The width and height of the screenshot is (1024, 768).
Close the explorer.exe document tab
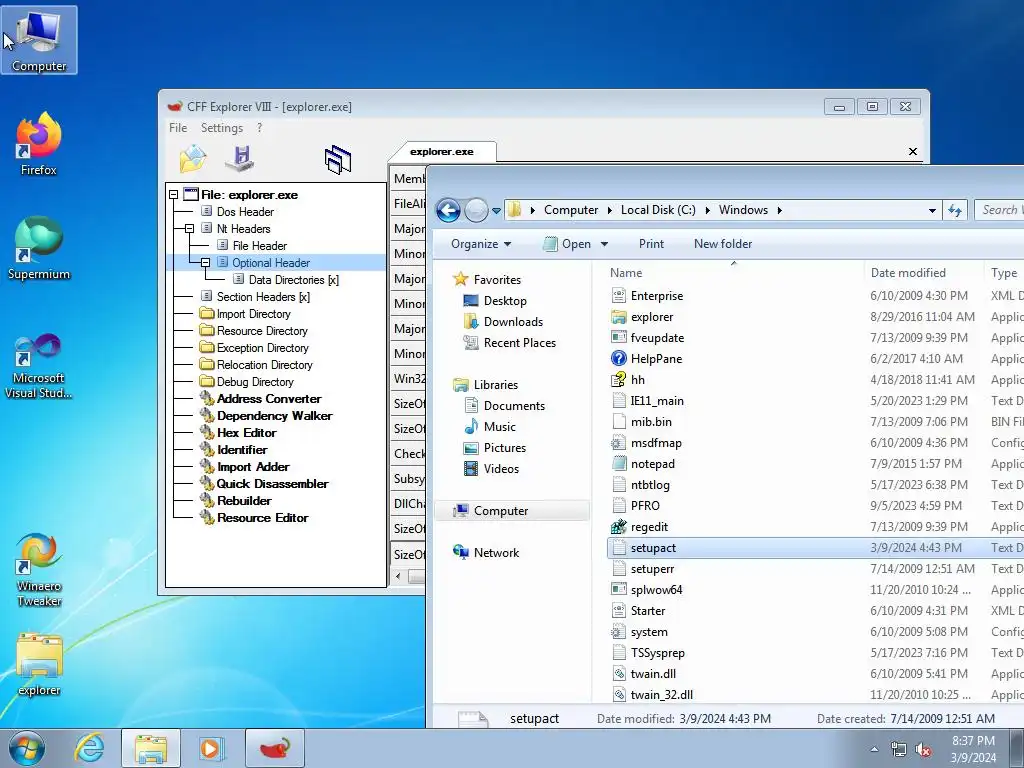click(912, 152)
